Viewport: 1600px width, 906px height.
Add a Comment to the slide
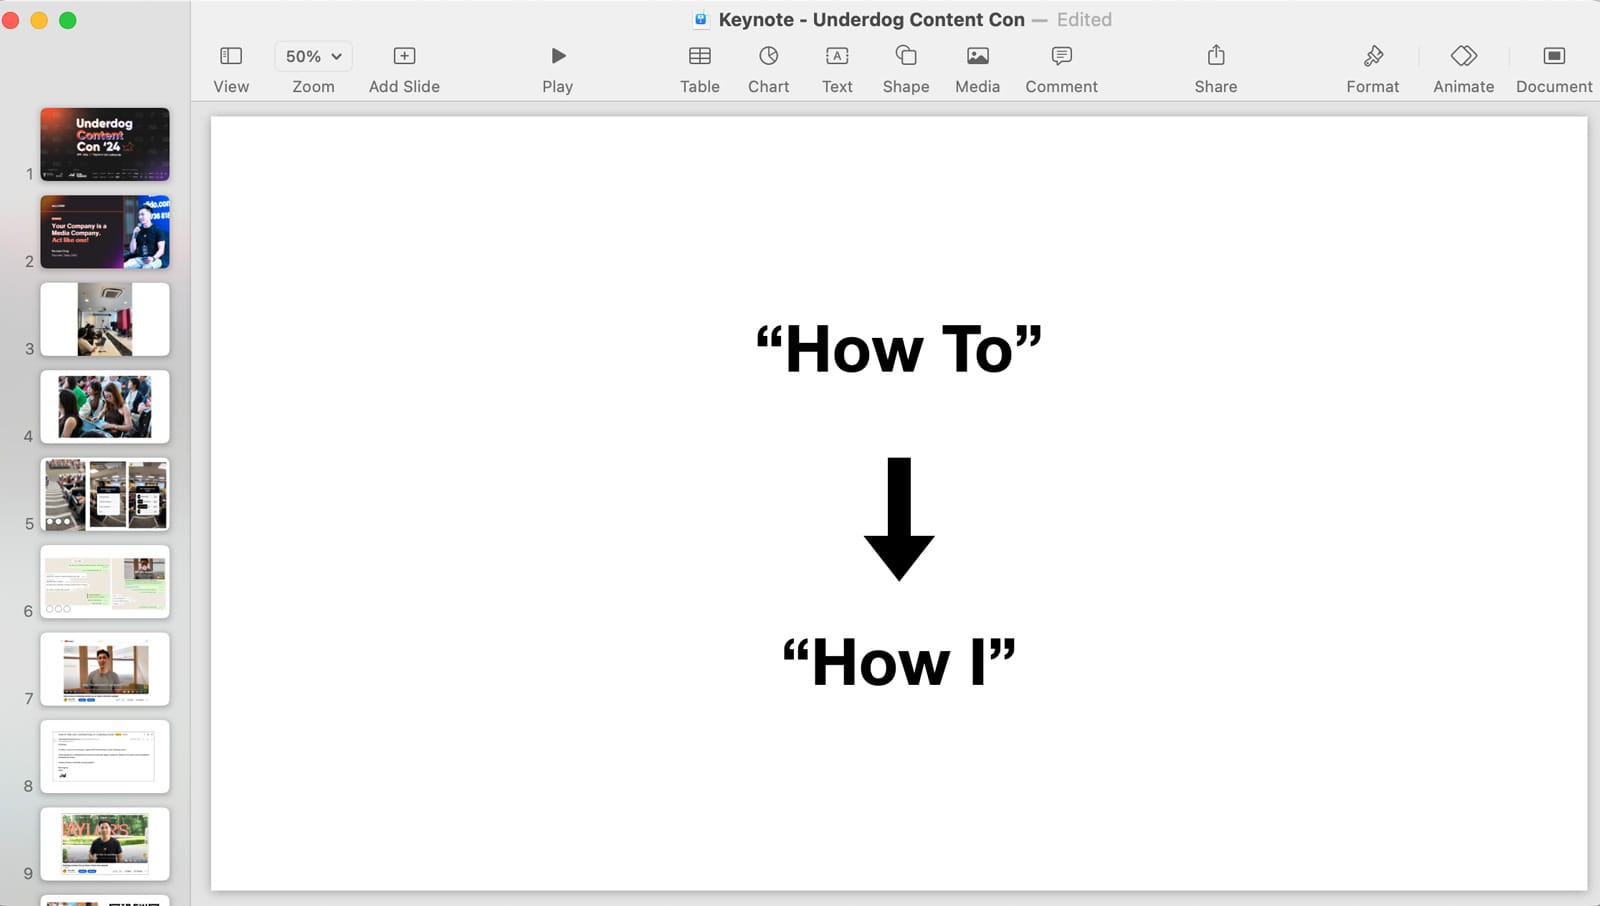point(1062,56)
